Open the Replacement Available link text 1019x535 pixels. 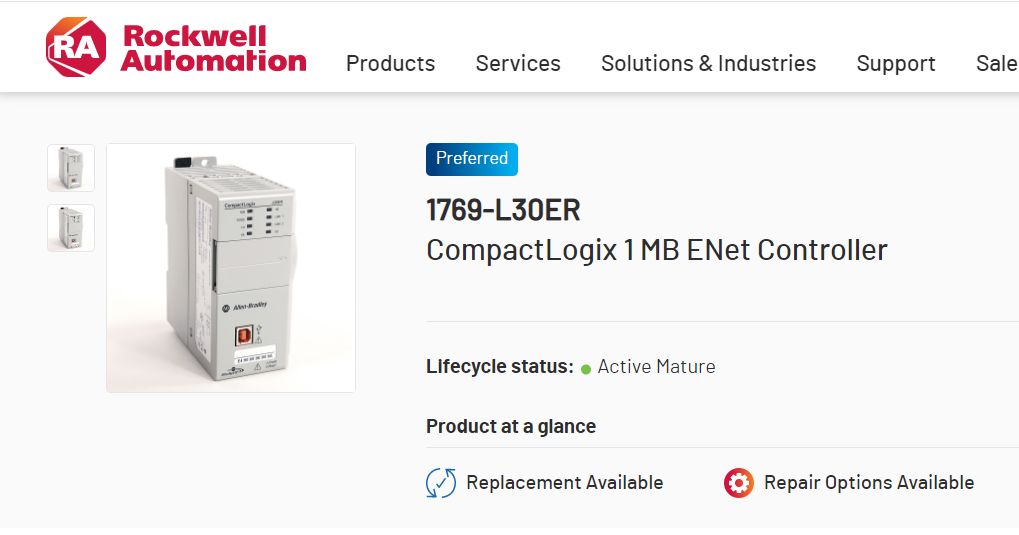coord(564,483)
